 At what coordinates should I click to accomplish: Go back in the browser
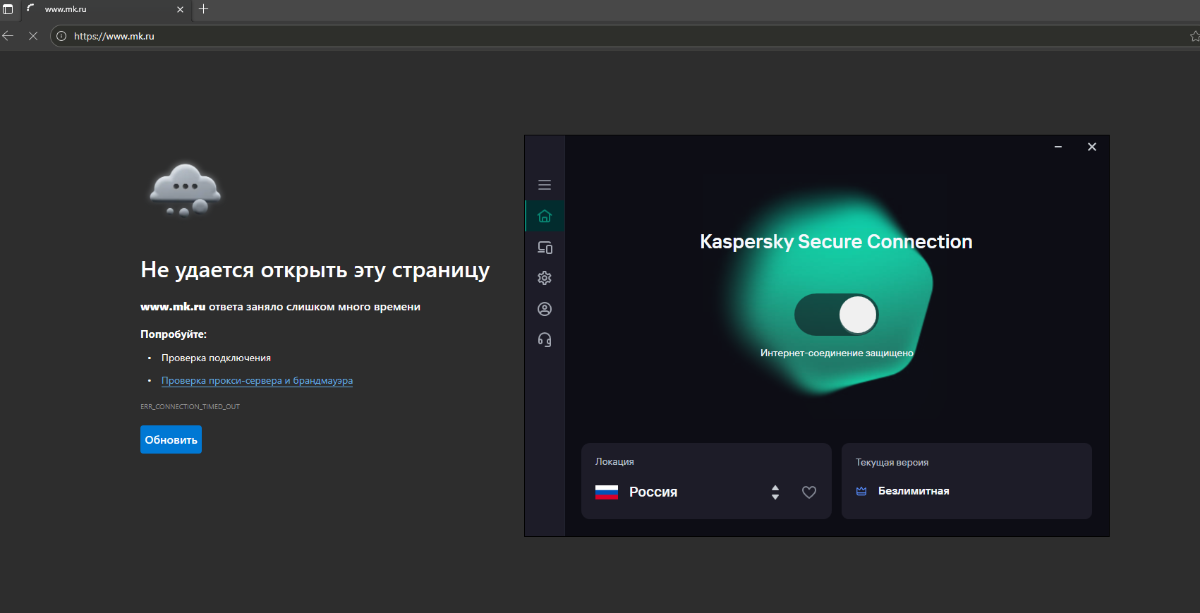coord(9,36)
